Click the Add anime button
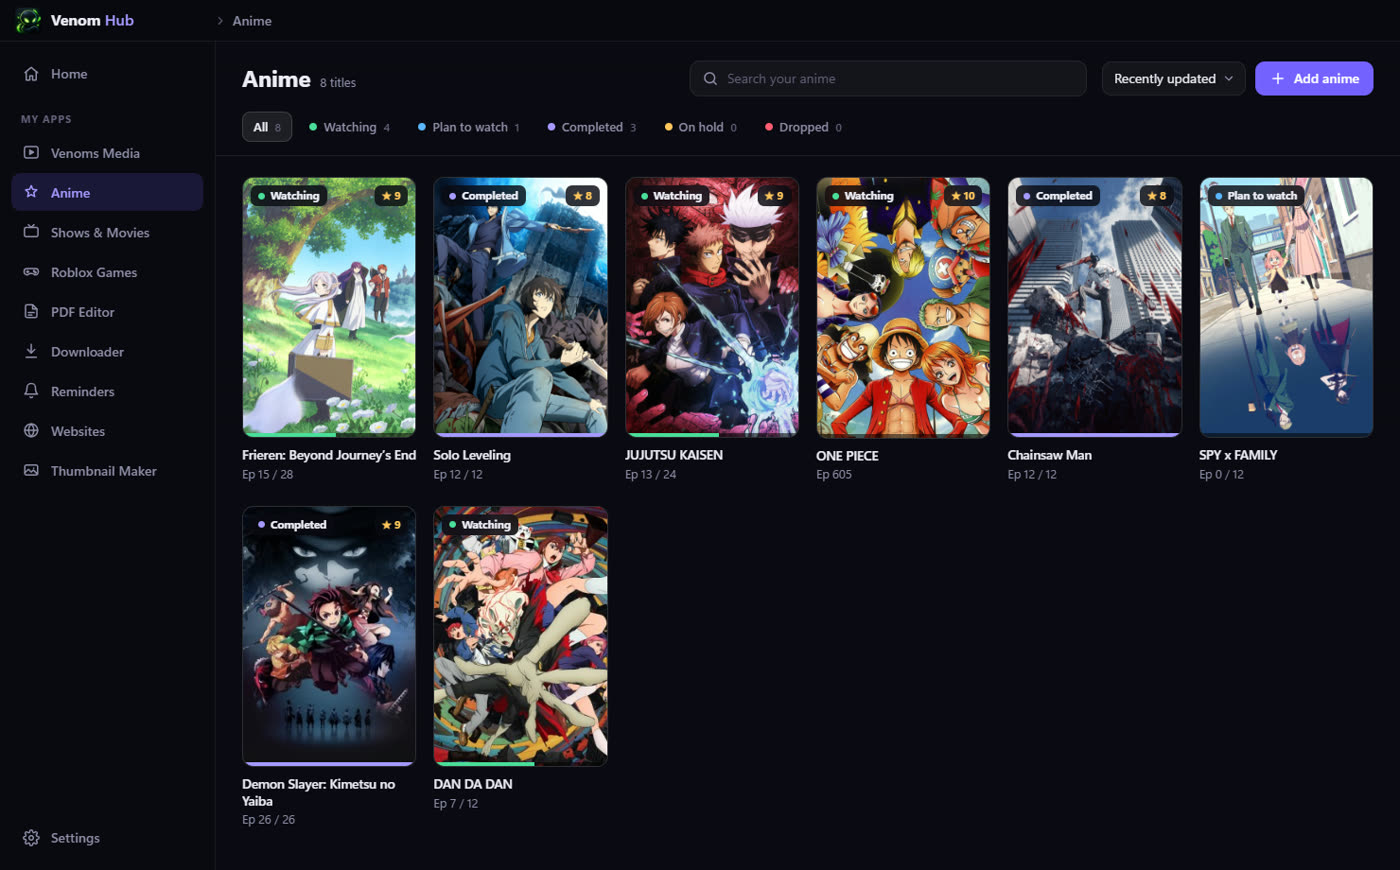Image resolution: width=1400 pixels, height=870 pixels. tap(1314, 79)
